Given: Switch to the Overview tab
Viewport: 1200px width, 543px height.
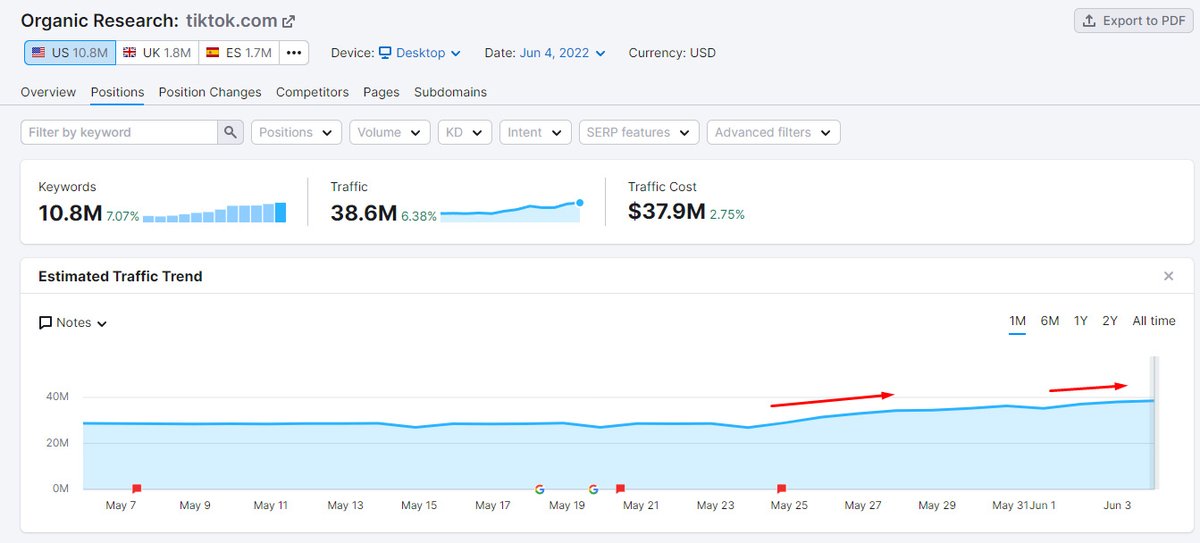Looking at the screenshot, I should [48, 92].
